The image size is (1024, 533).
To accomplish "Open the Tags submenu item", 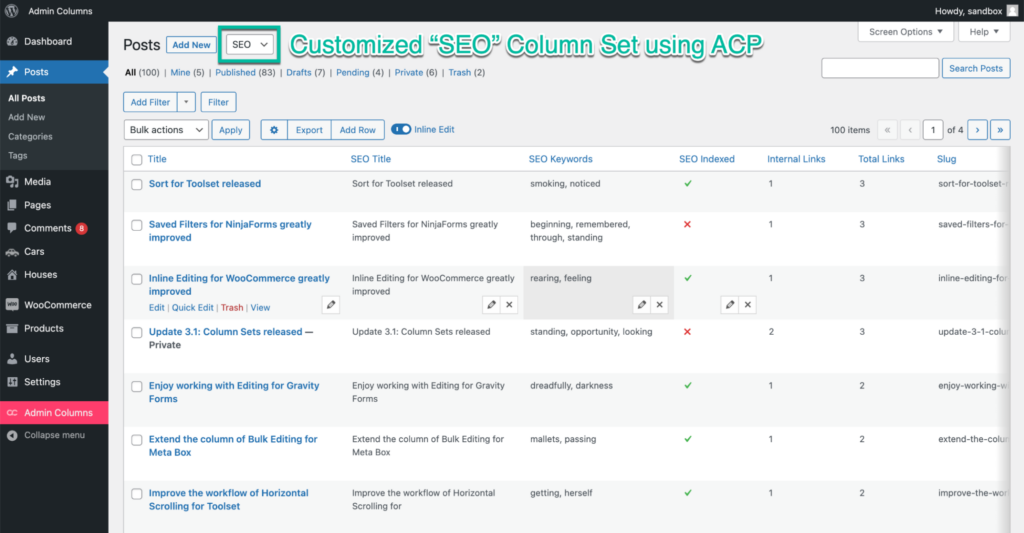I will (x=18, y=155).
